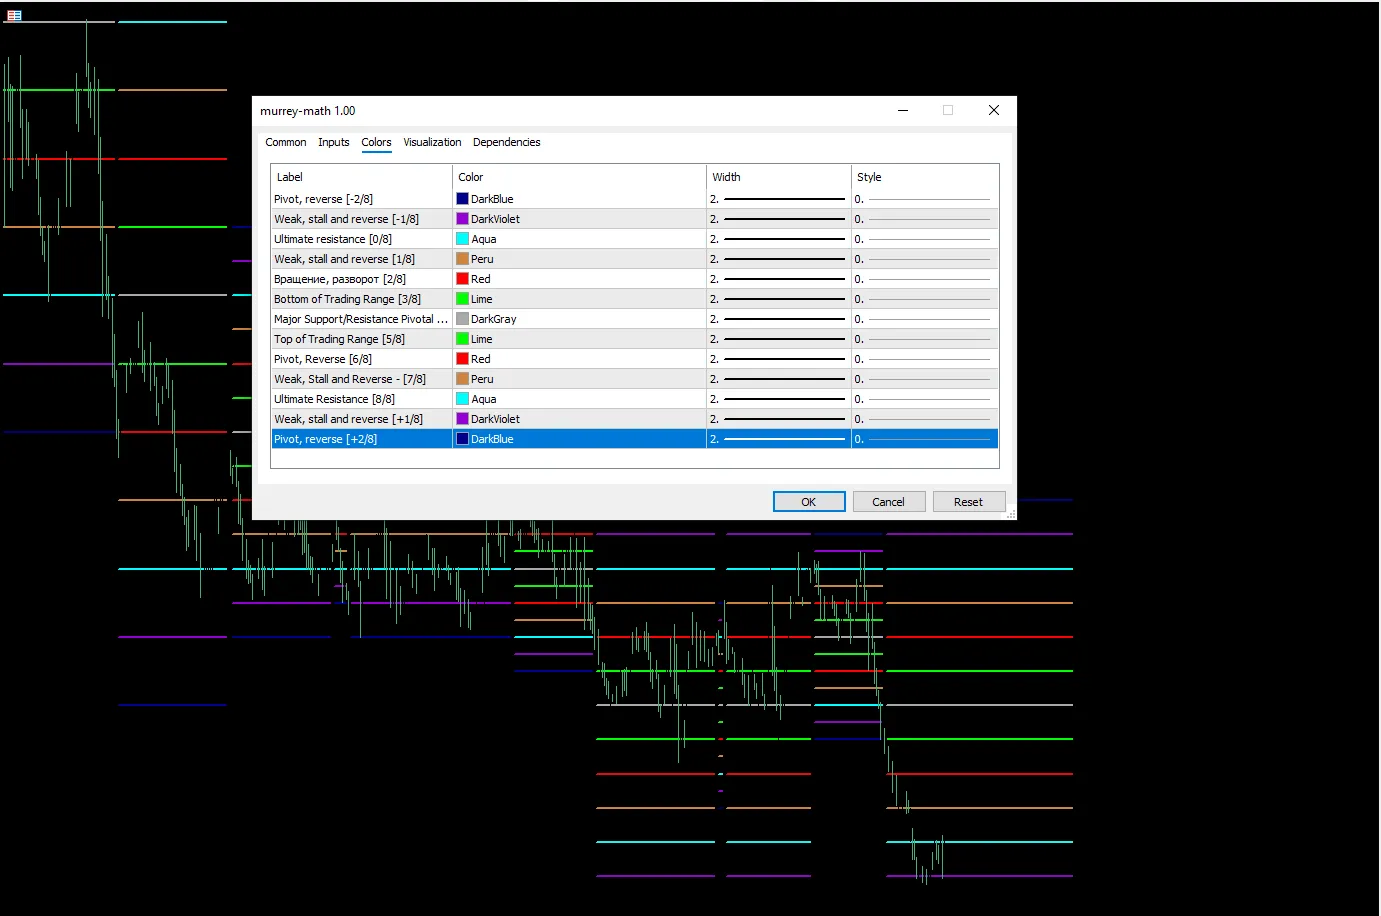The image size is (1381, 916).
Task: Click width cell for Ultimate Resistance [8/8]
Action: click(x=778, y=399)
